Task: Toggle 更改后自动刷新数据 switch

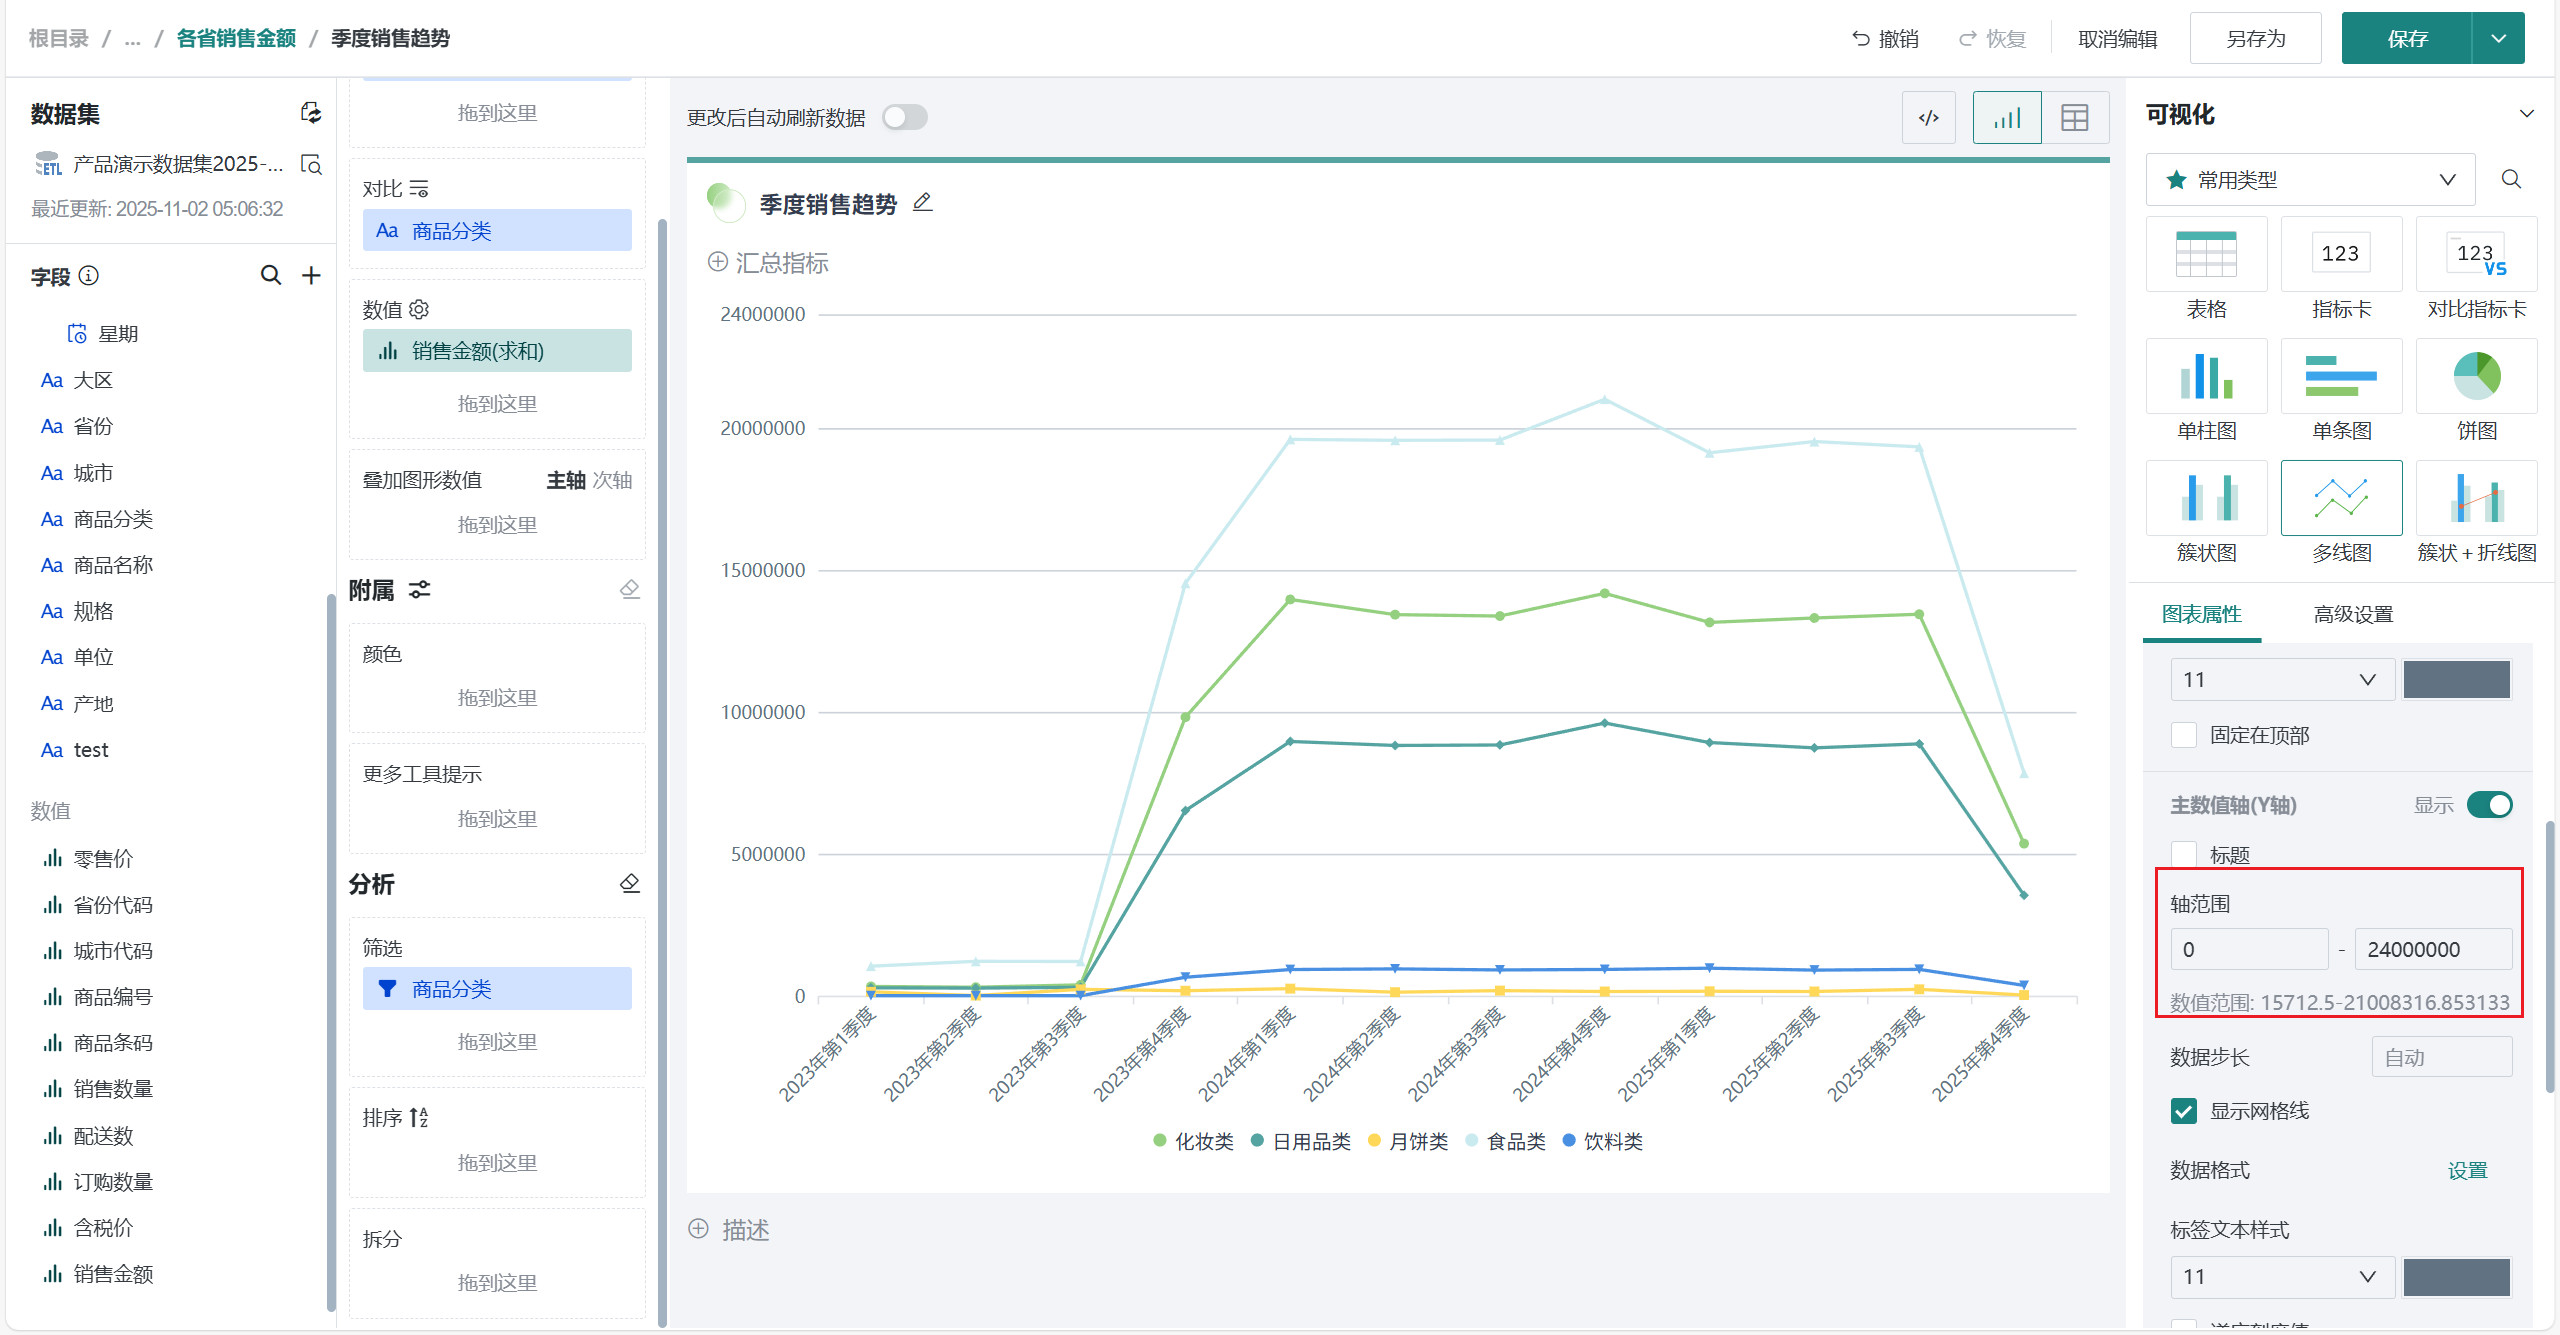Action: point(904,118)
